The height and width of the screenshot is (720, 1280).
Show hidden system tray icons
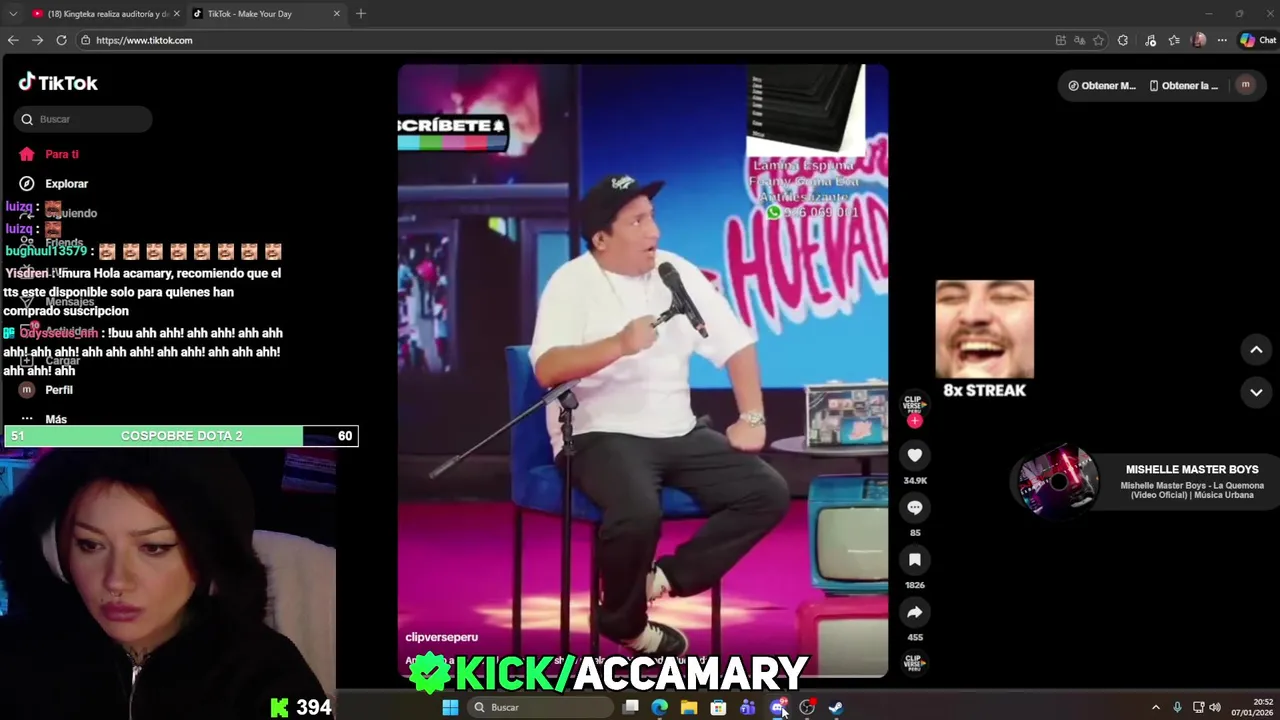[1156, 708]
